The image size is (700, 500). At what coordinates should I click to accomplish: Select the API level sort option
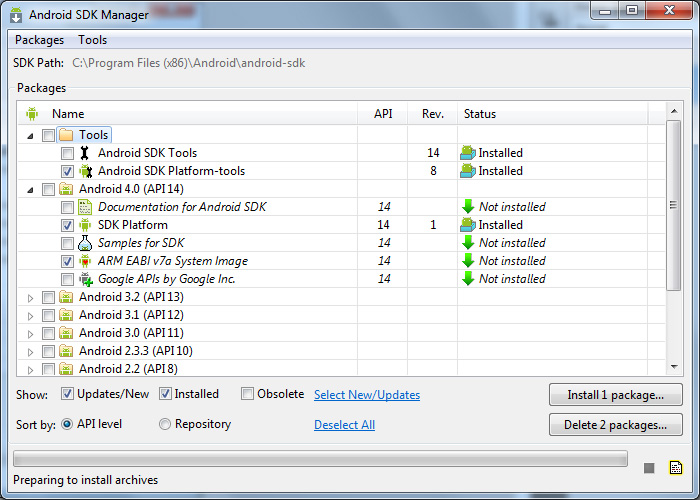(67, 424)
